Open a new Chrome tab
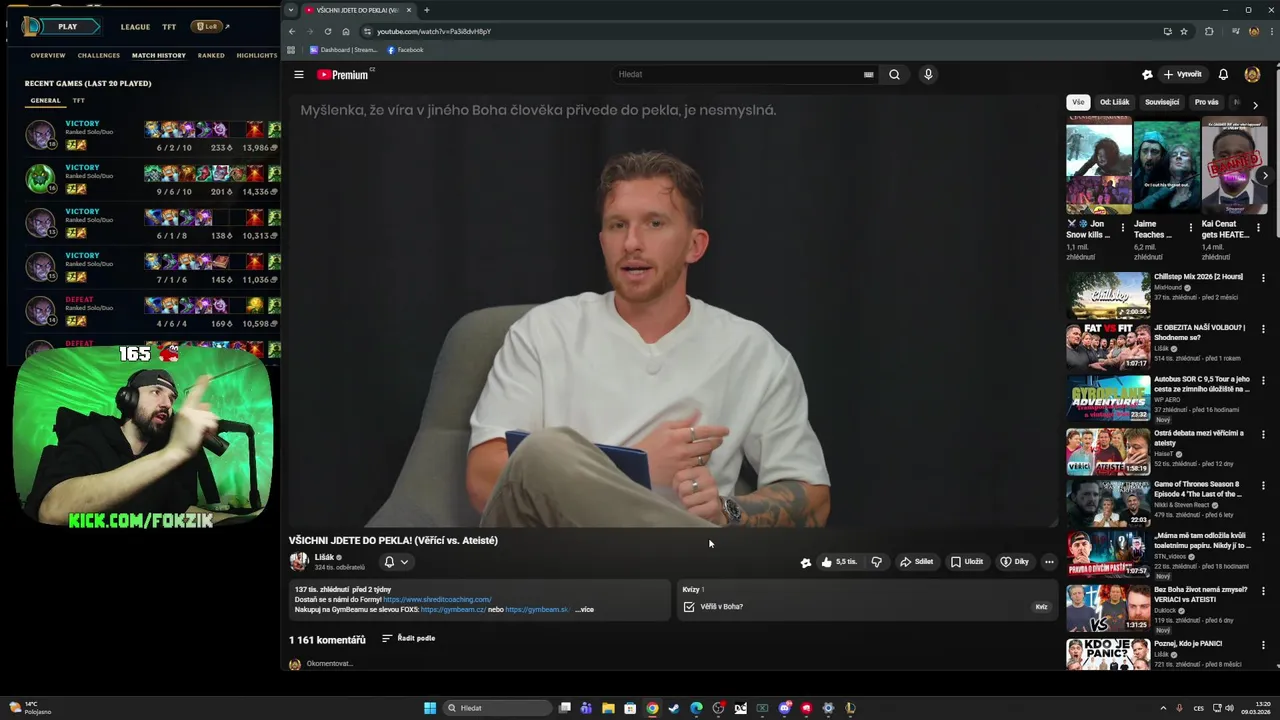The width and height of the screenshot is (1280, 720). click(426, 10)
